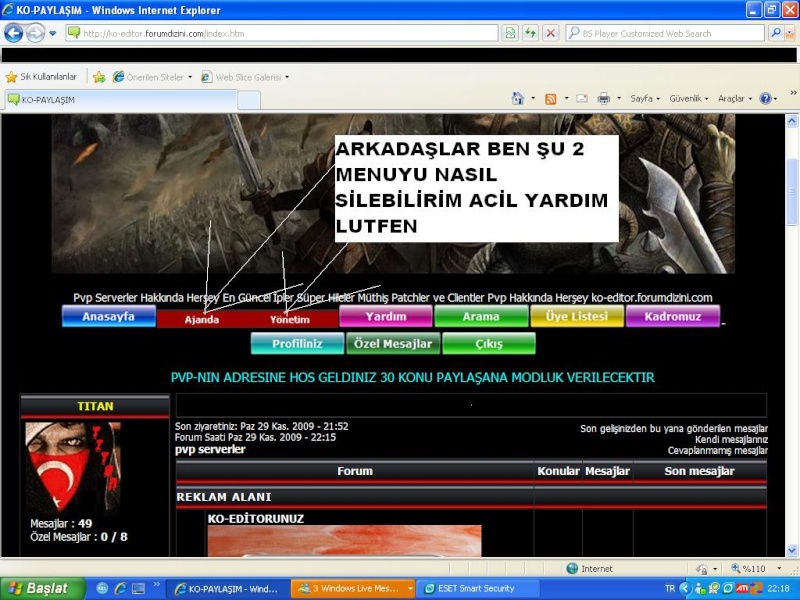Switch to the KO-PAYLAŞIM taskbar button
The width and height of the screenshot is (800, 600).
pos(228,589)
